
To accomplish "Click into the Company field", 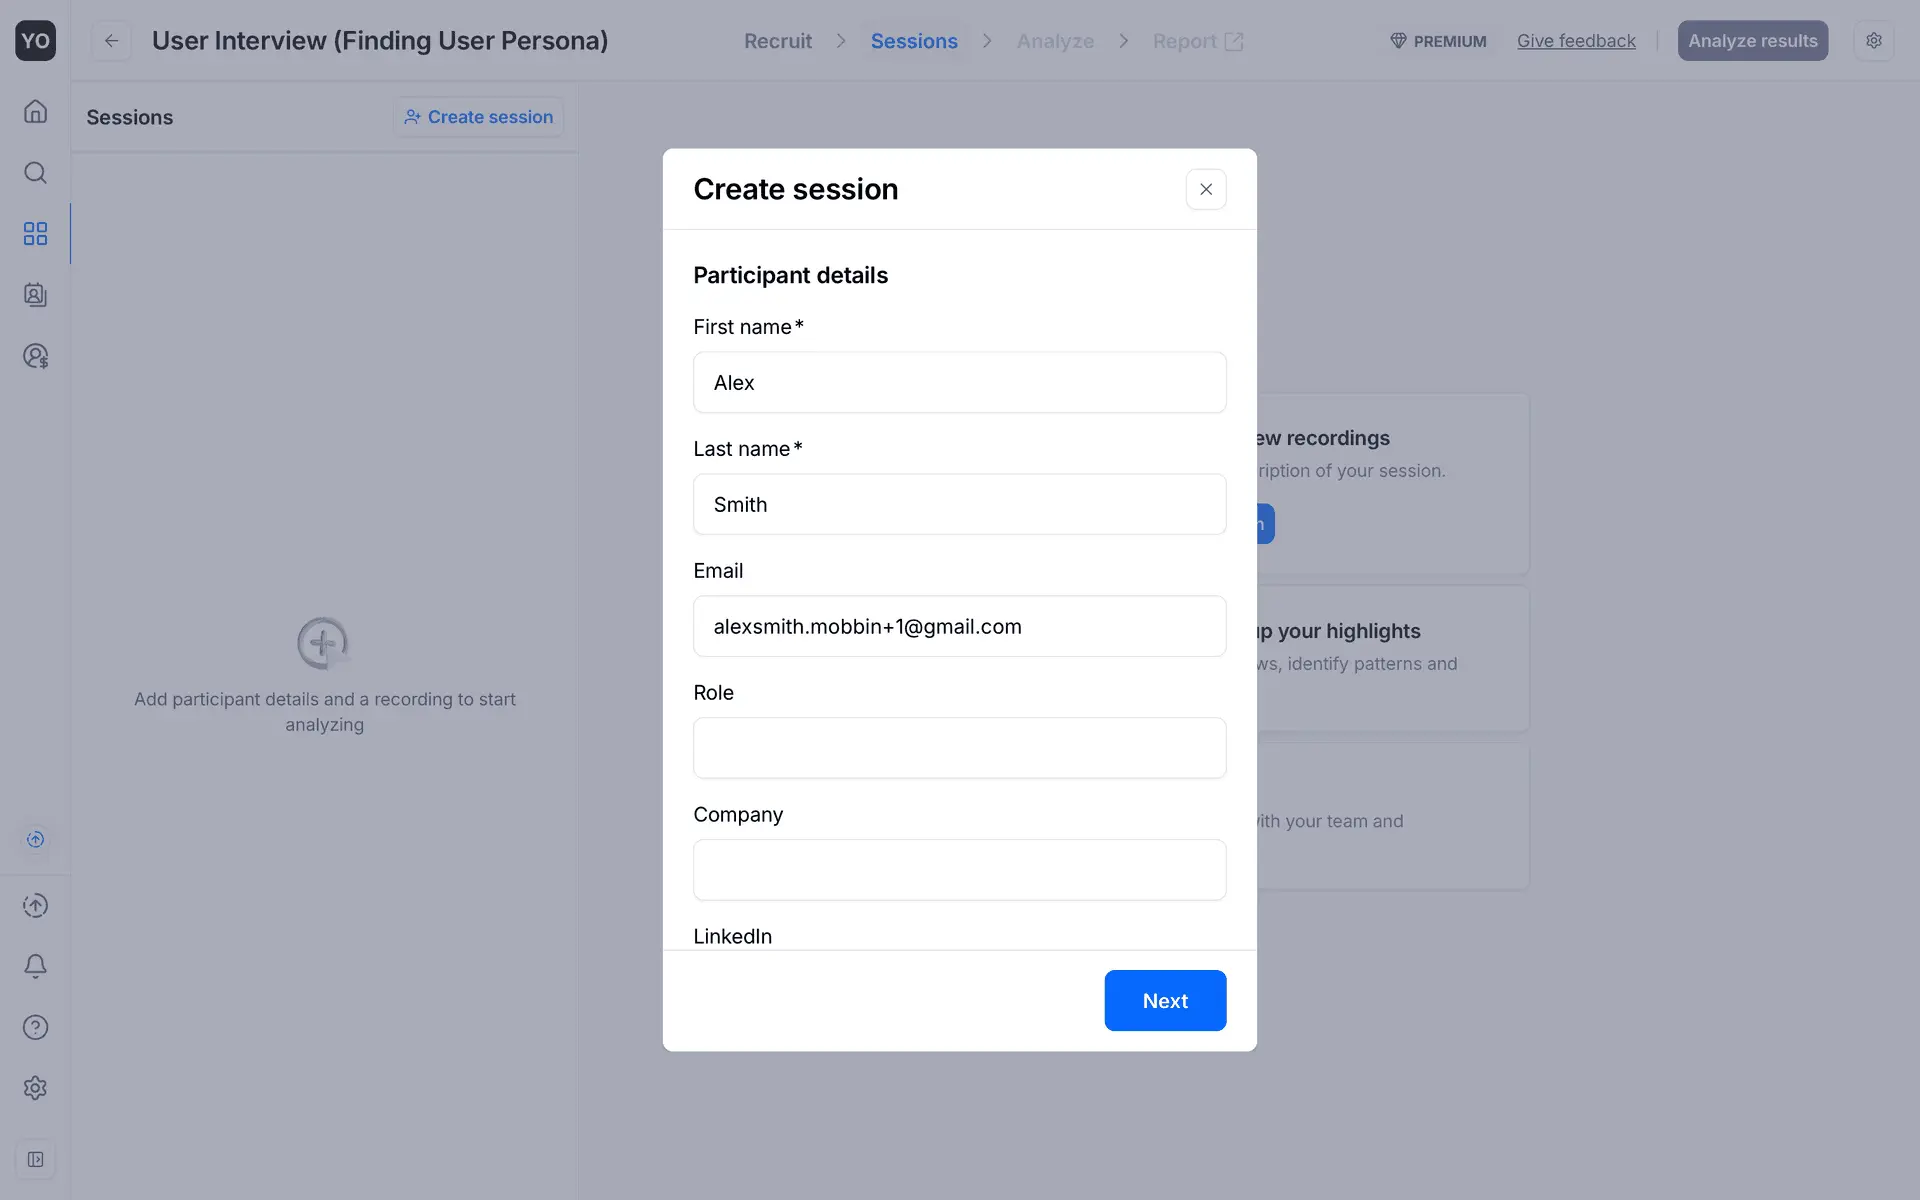I will (x=959, y=870).
